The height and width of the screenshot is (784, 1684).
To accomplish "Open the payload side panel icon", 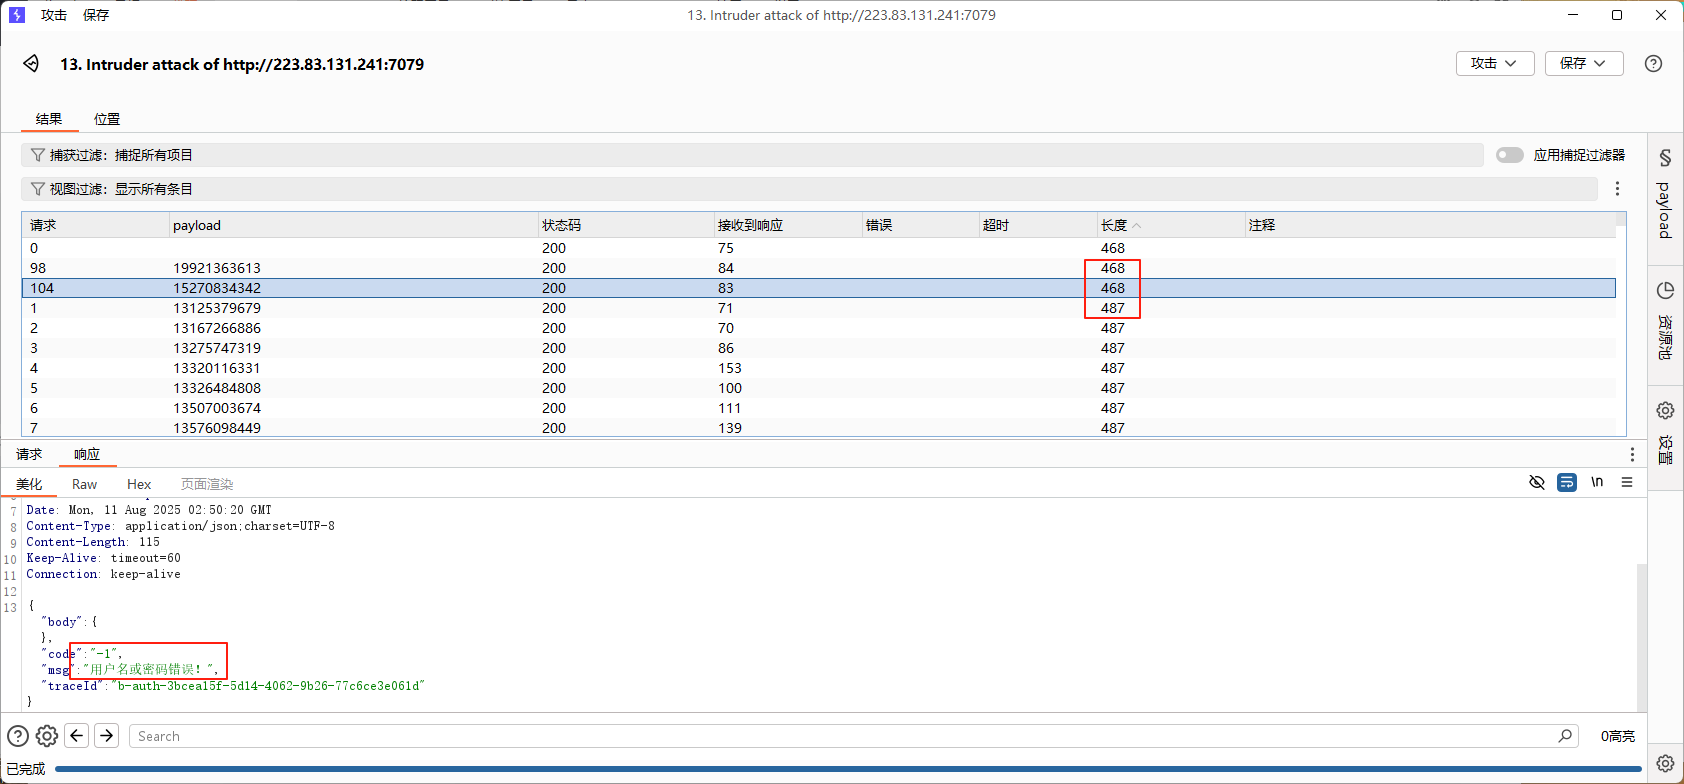I will point(1665,158).
